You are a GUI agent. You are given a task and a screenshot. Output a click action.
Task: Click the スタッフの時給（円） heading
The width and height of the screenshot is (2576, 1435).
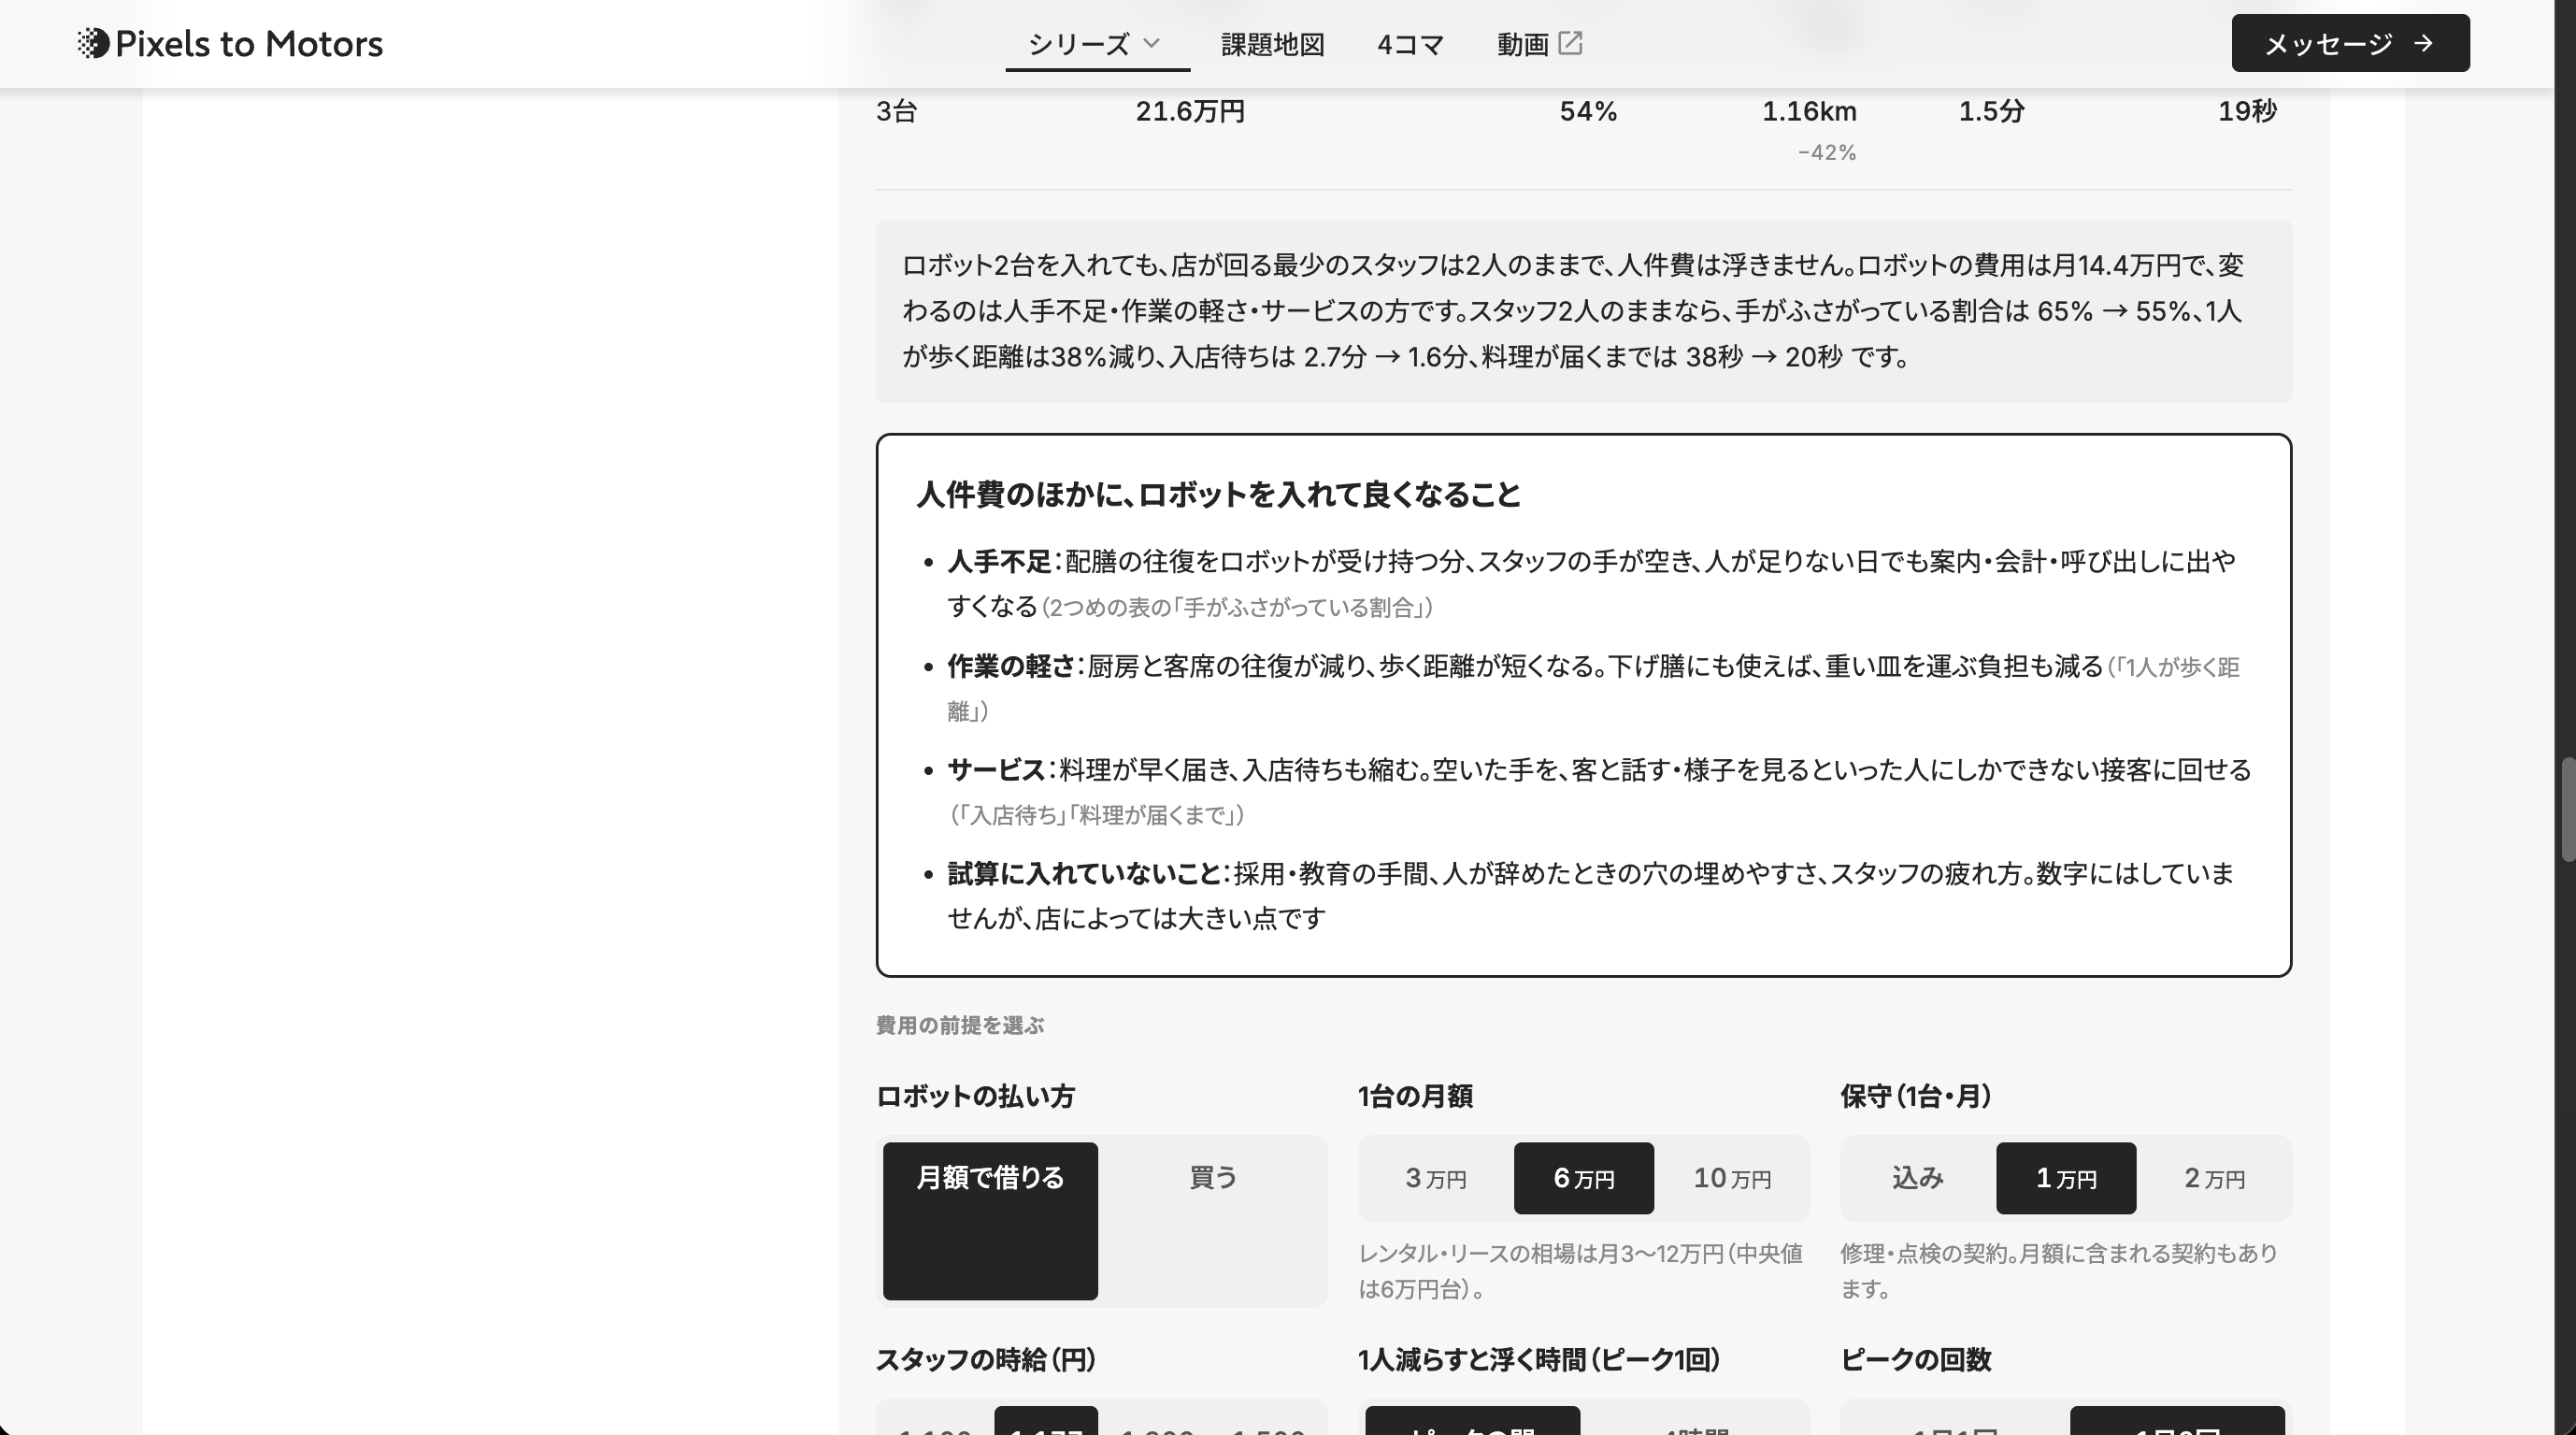(986, 1360)
